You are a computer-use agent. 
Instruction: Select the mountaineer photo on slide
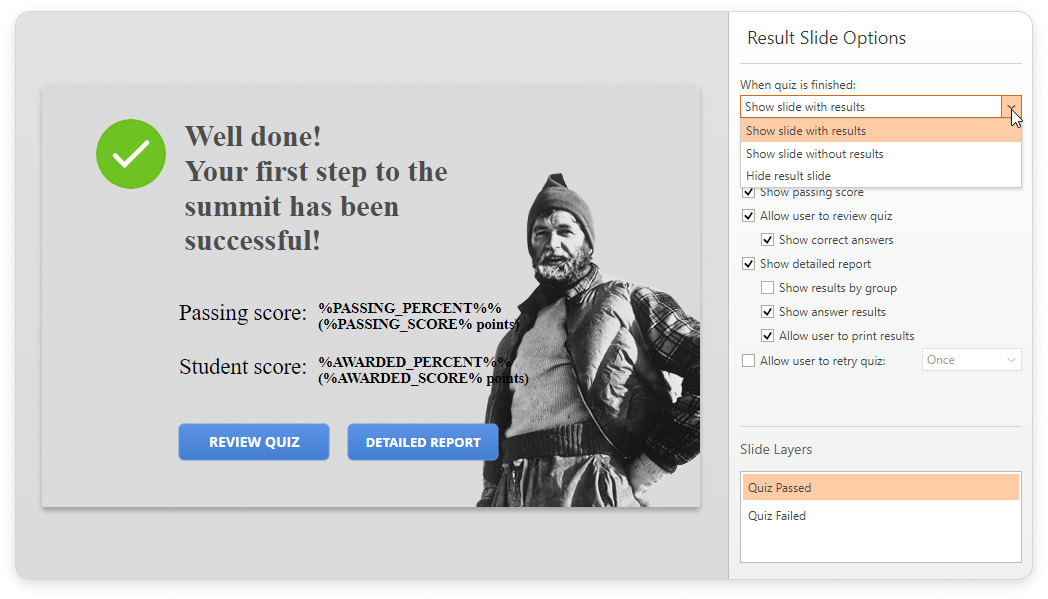tap(588, 341)
